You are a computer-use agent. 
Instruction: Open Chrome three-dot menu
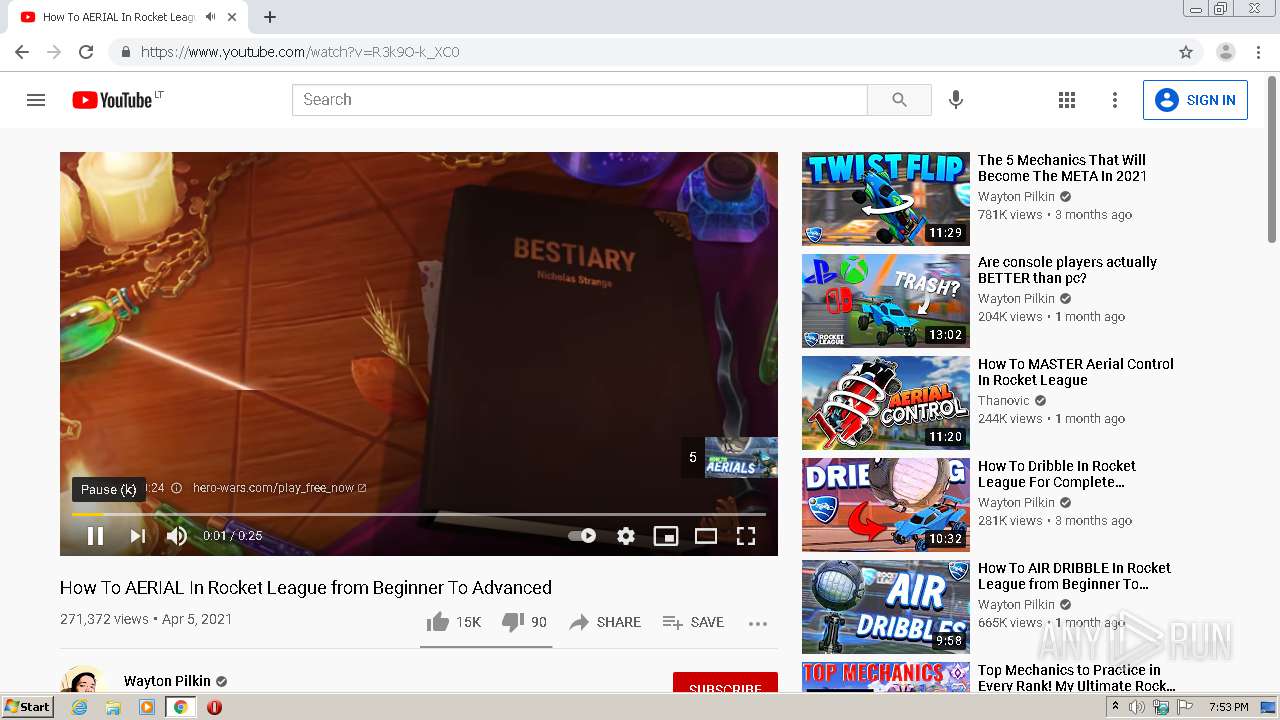[x=1257, y=52]
